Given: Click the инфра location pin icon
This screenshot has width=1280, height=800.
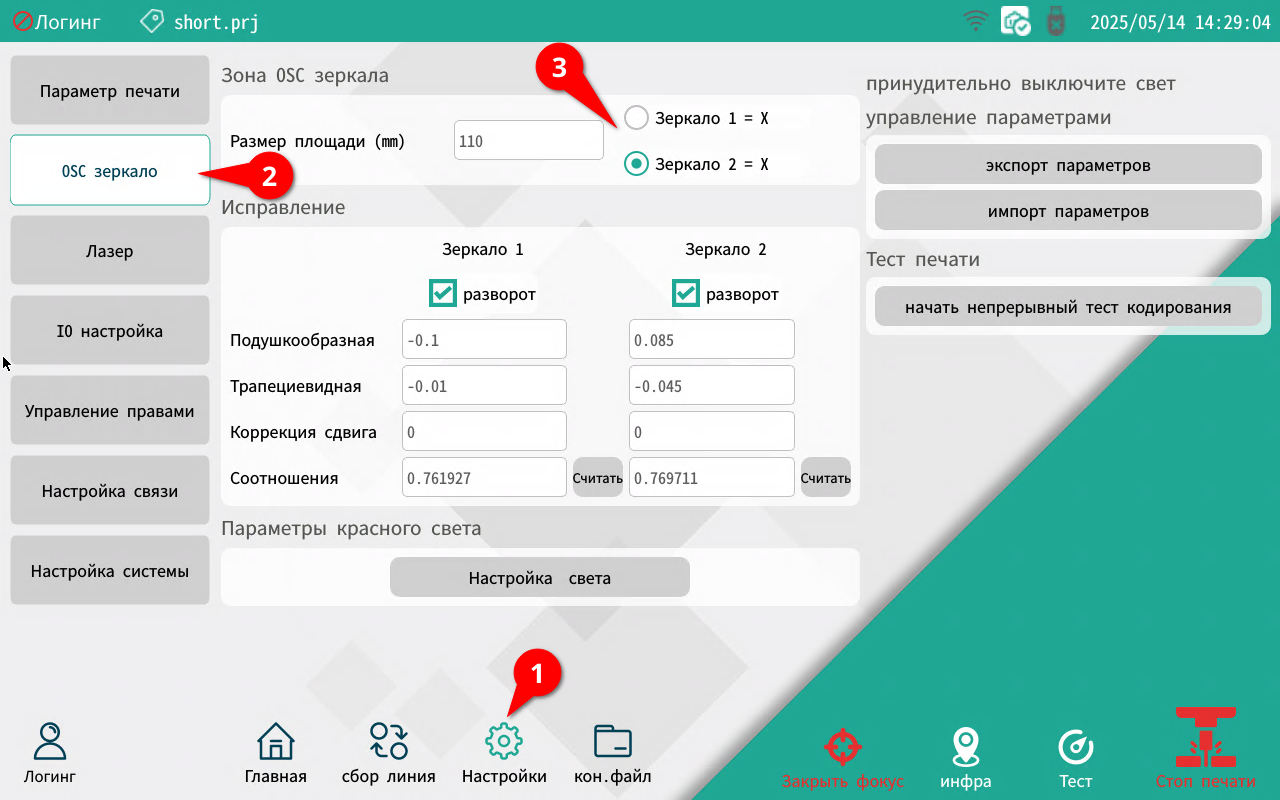Looking at the screenshot, I should [965, 747].
